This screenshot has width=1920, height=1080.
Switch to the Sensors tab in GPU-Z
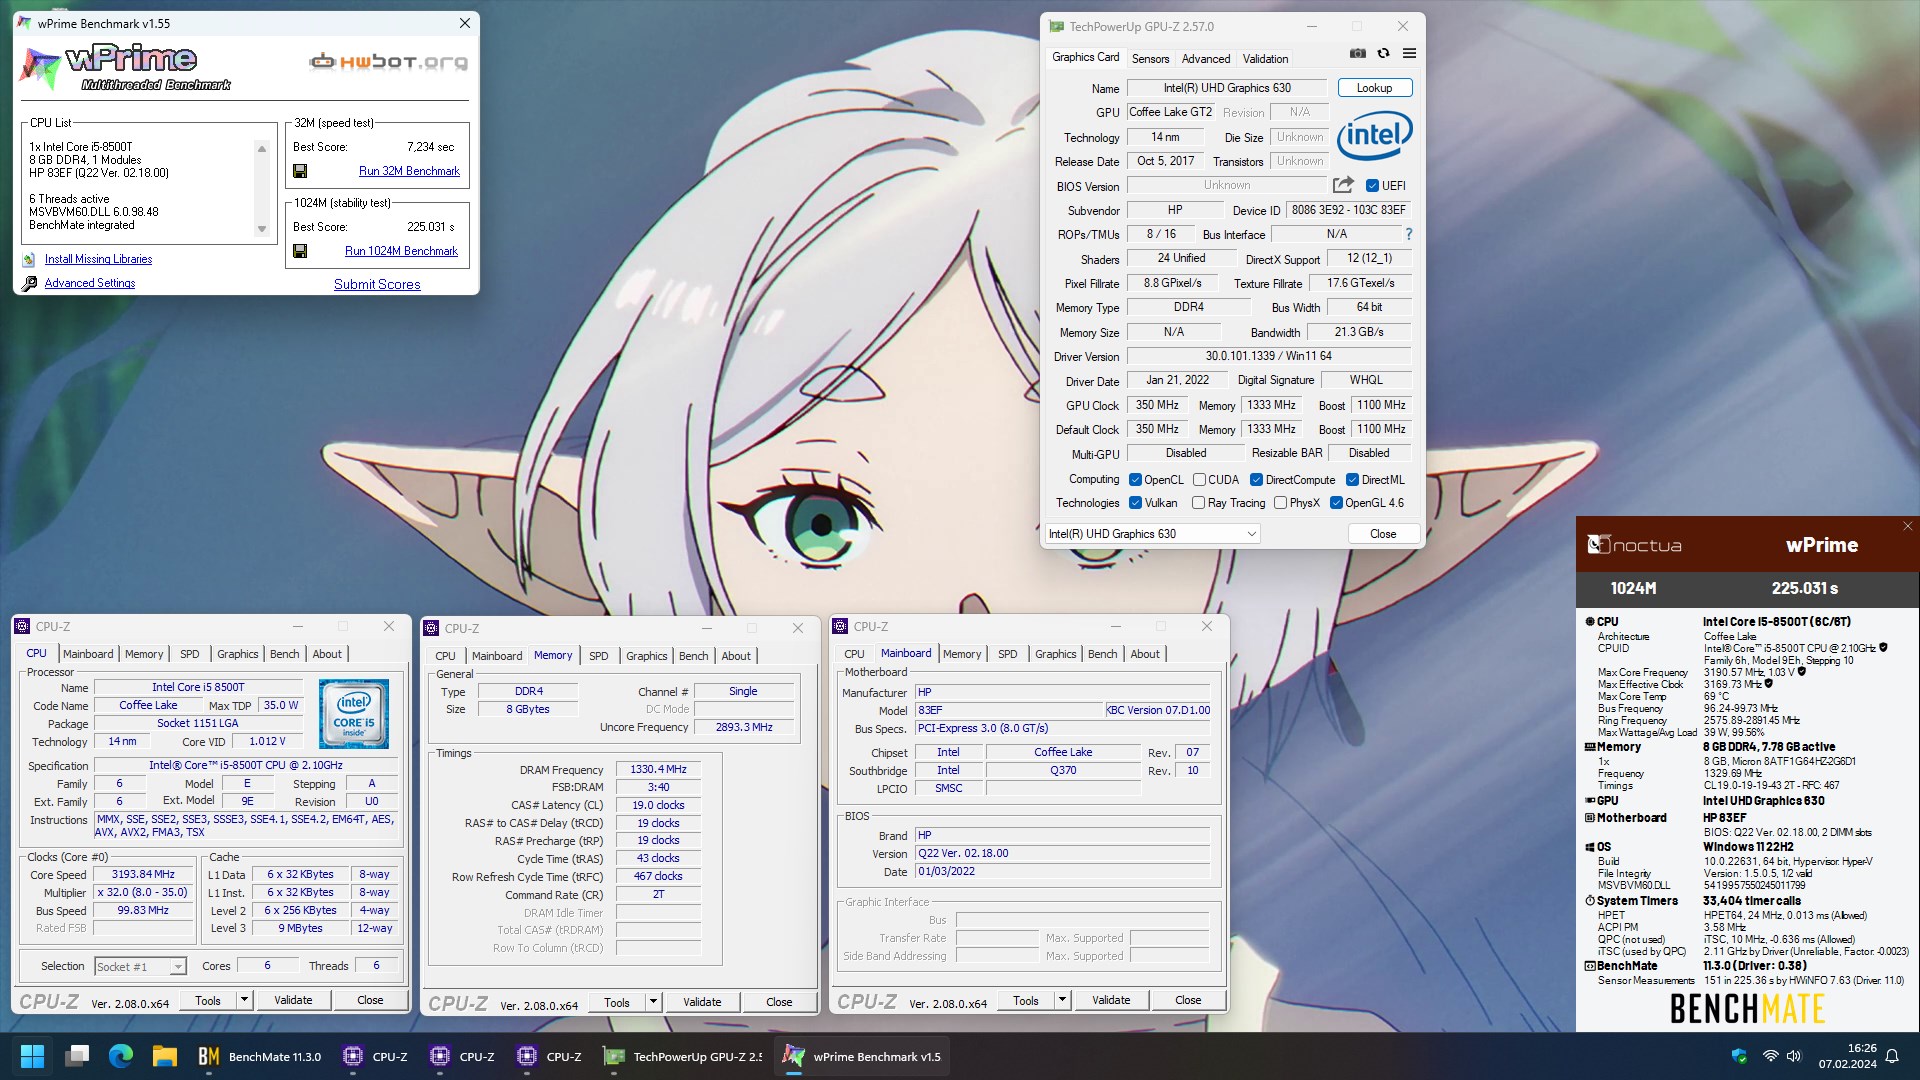tap(1150, 59)
